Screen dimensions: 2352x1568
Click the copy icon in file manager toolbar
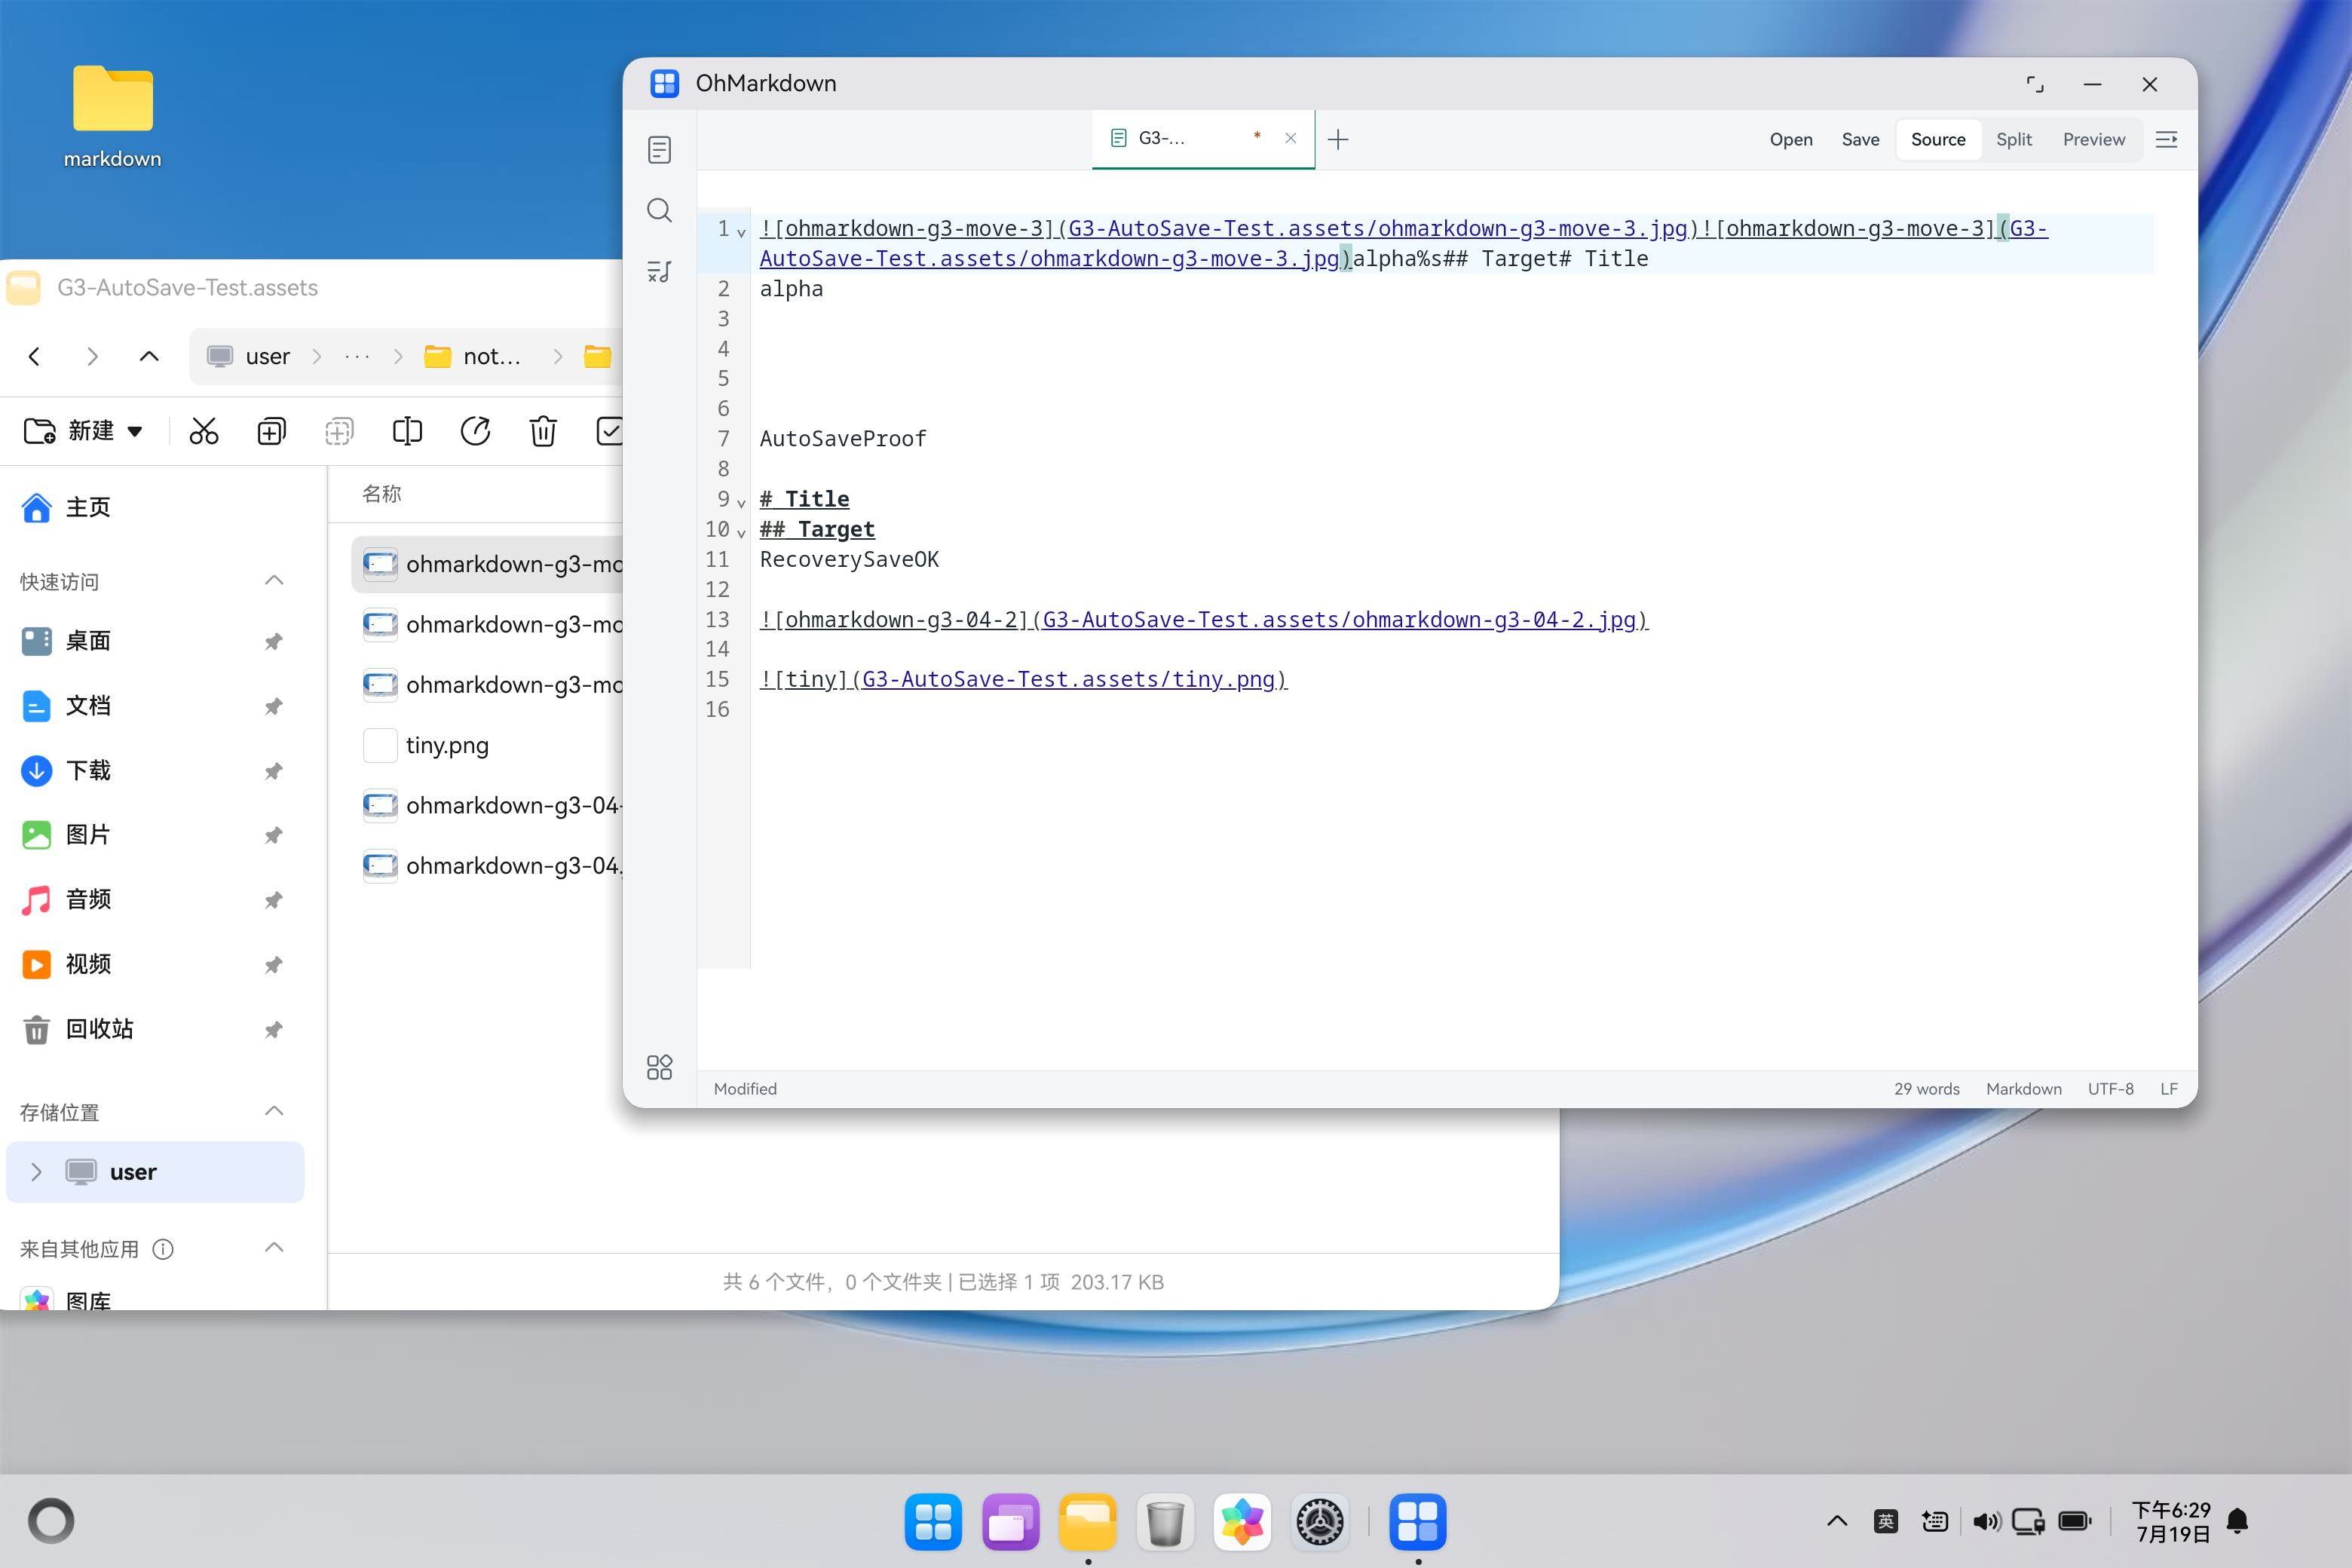[271, 431]
